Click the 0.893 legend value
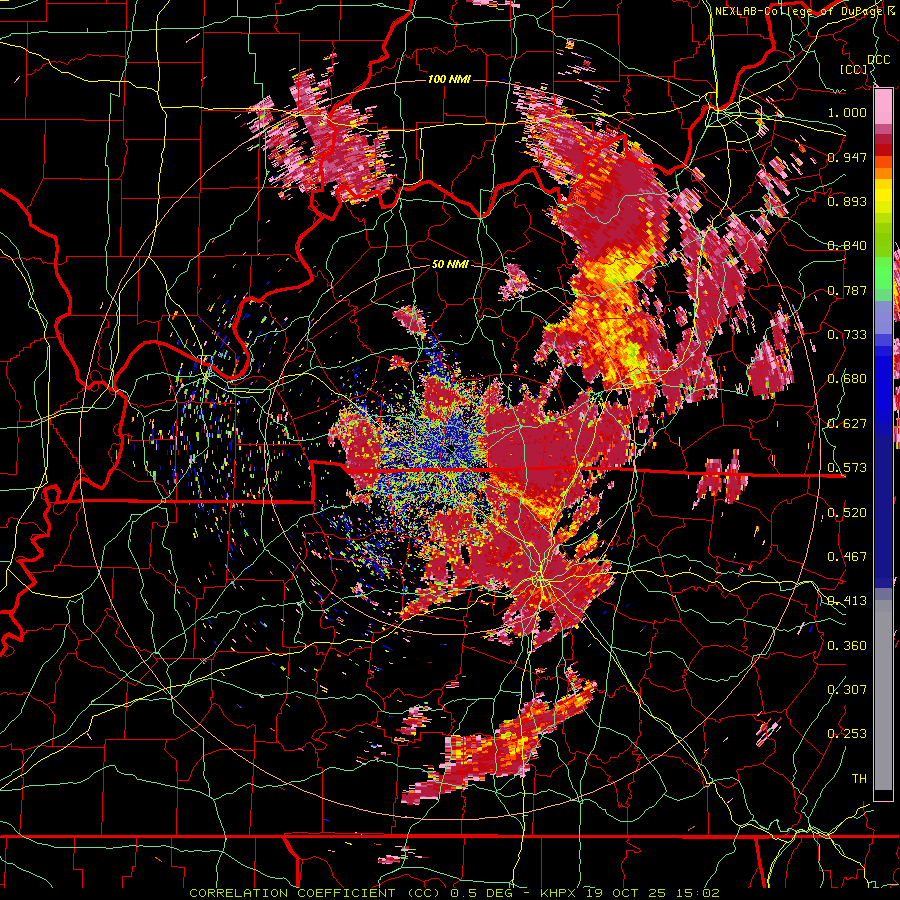This screenshot has width=900, height=900. click(847, 201)
